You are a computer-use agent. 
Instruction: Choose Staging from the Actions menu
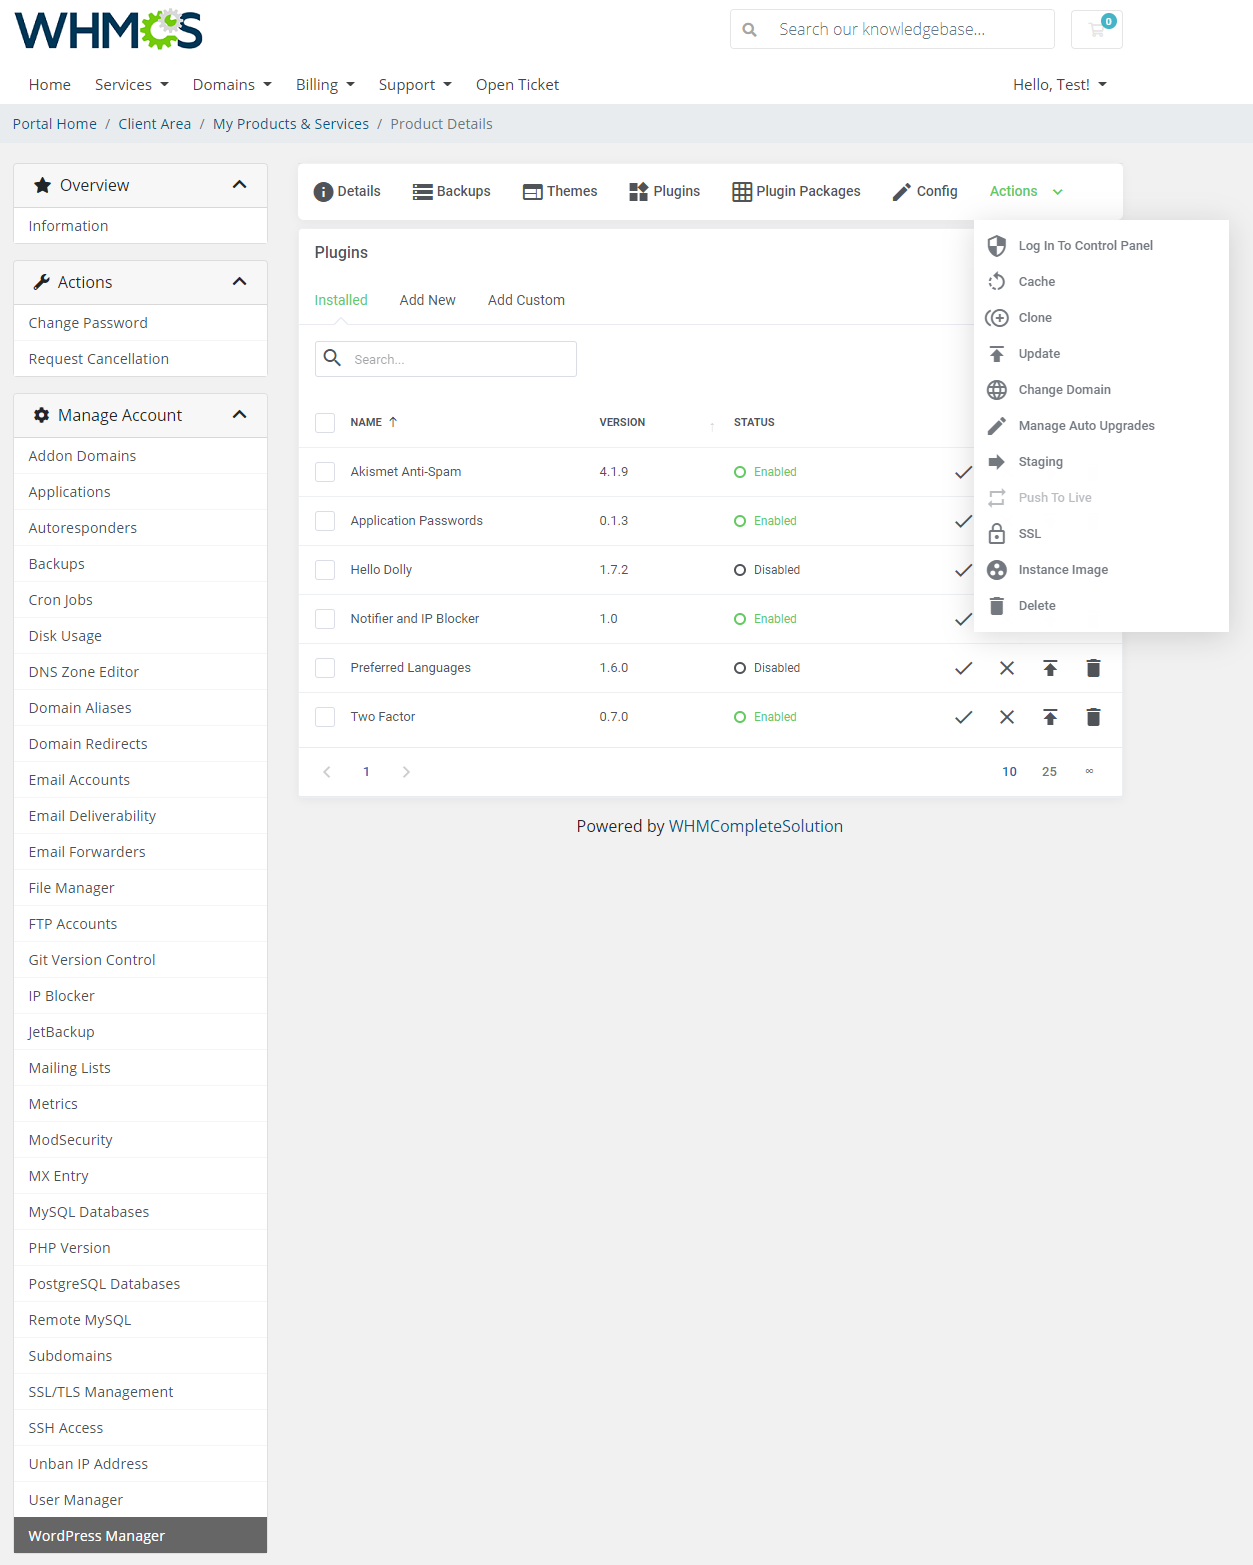click(1040, 462)
